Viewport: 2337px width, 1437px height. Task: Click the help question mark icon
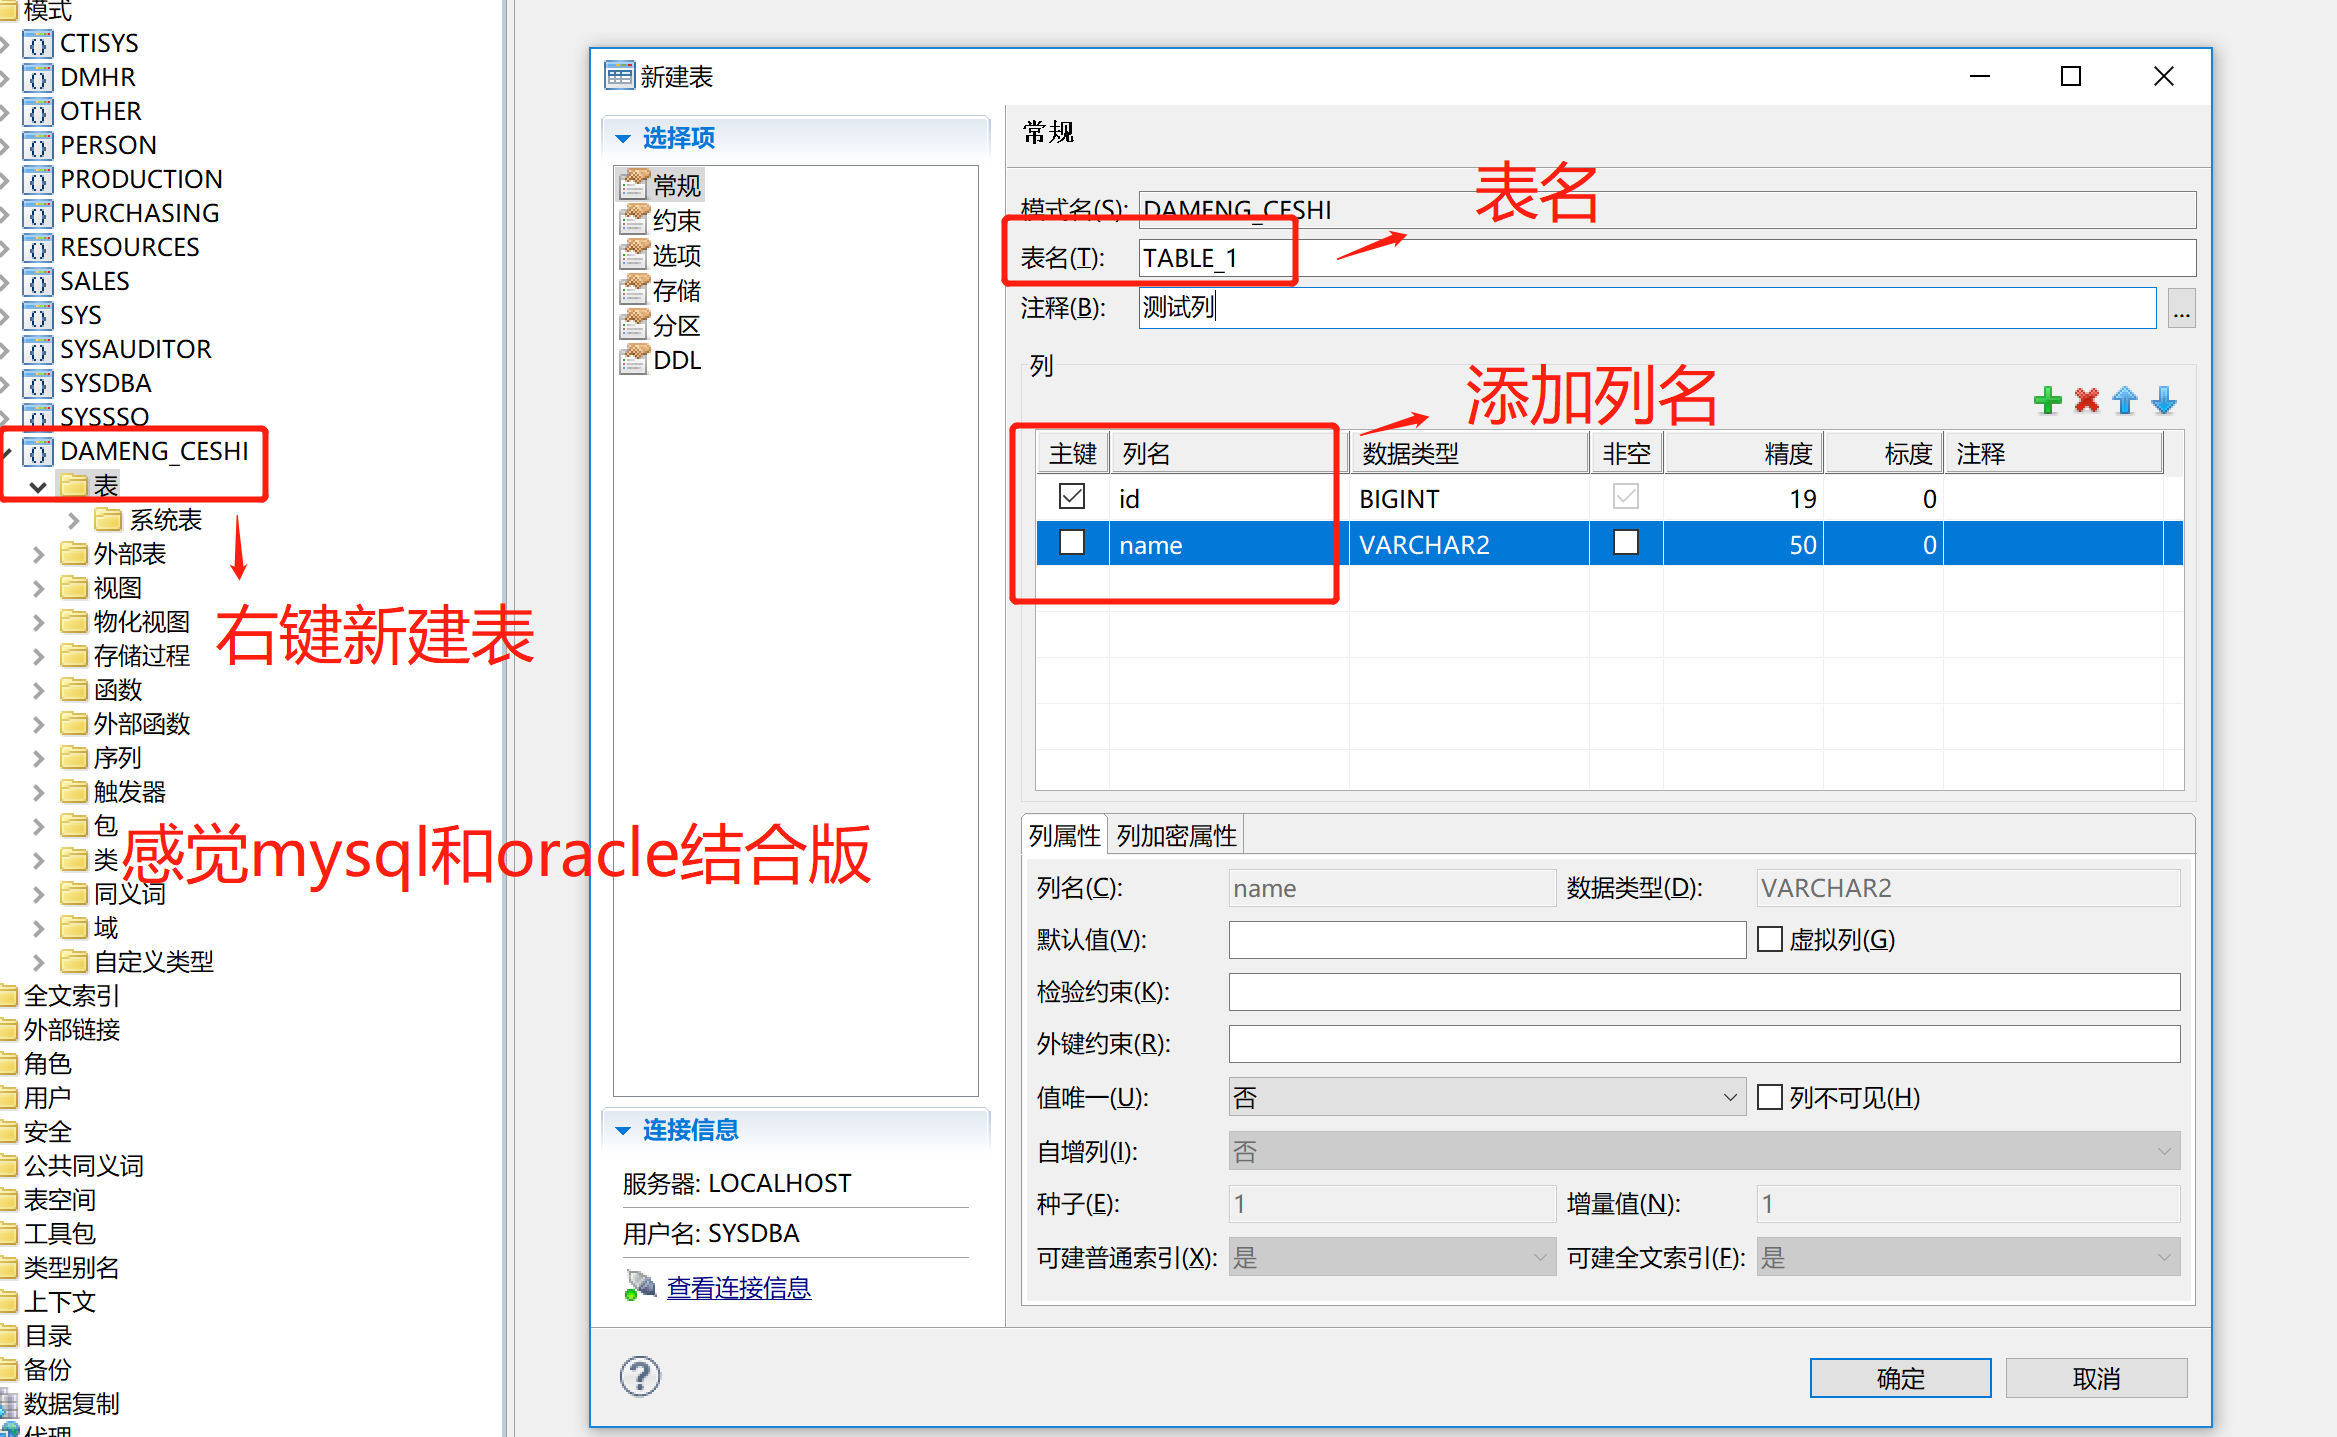pos(640,1377)
